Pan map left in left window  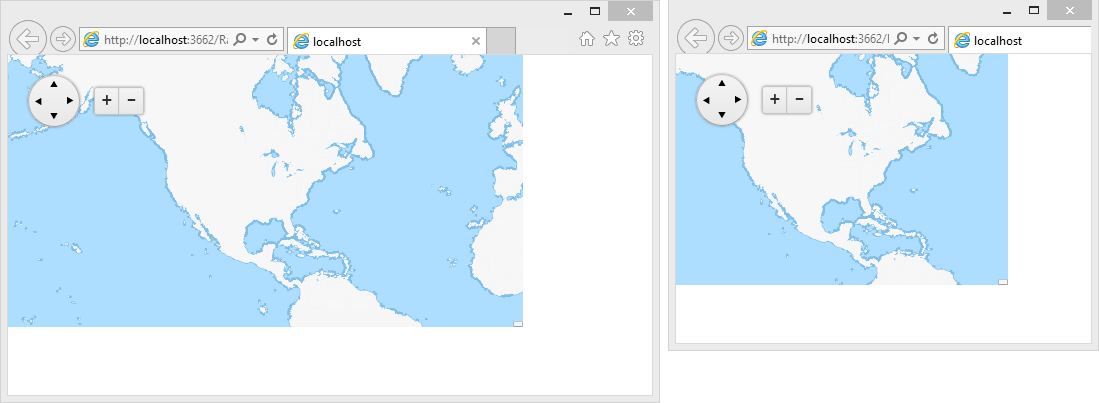[x=39, y=100]
